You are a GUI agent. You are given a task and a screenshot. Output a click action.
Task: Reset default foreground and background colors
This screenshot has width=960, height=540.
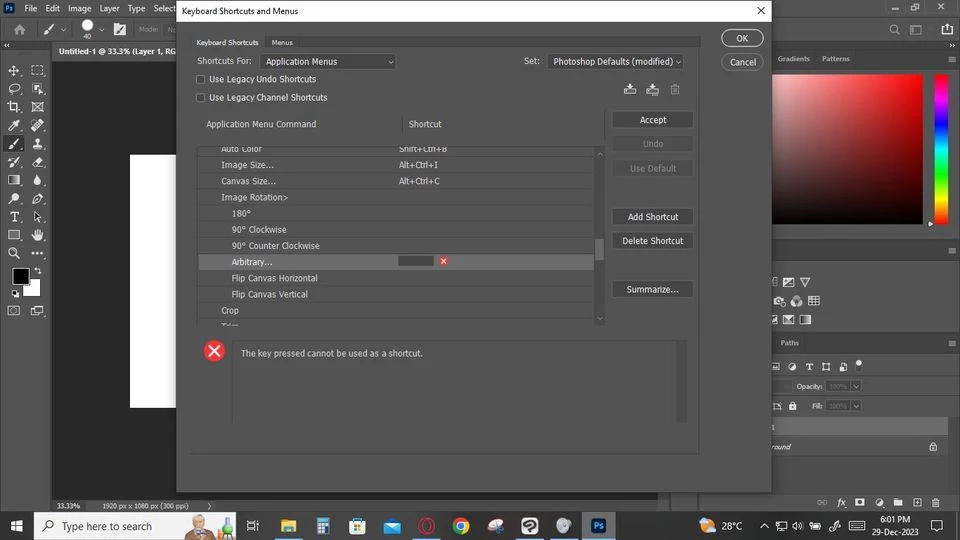click(x=15, y=294)
